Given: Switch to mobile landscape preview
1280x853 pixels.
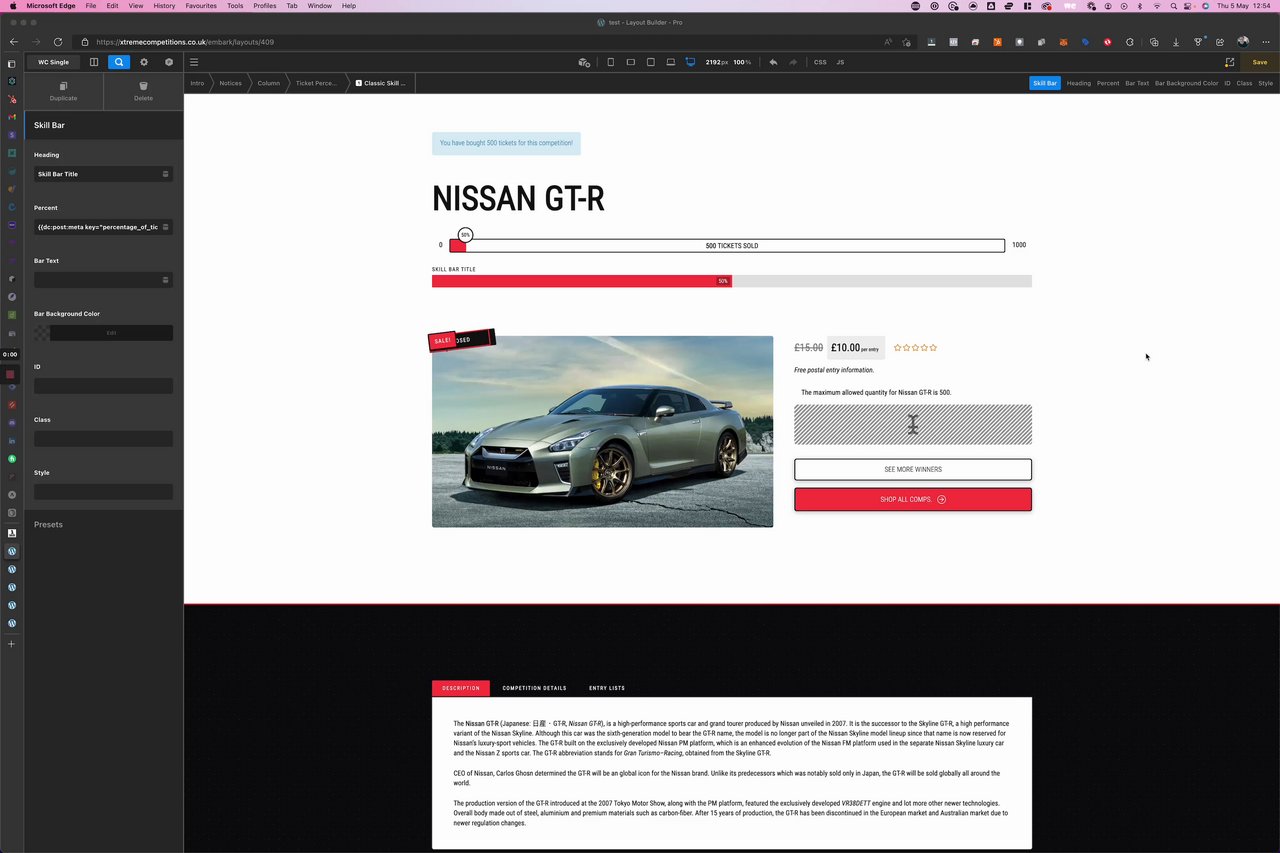Looking at the screenshot, I should [631, 62].
